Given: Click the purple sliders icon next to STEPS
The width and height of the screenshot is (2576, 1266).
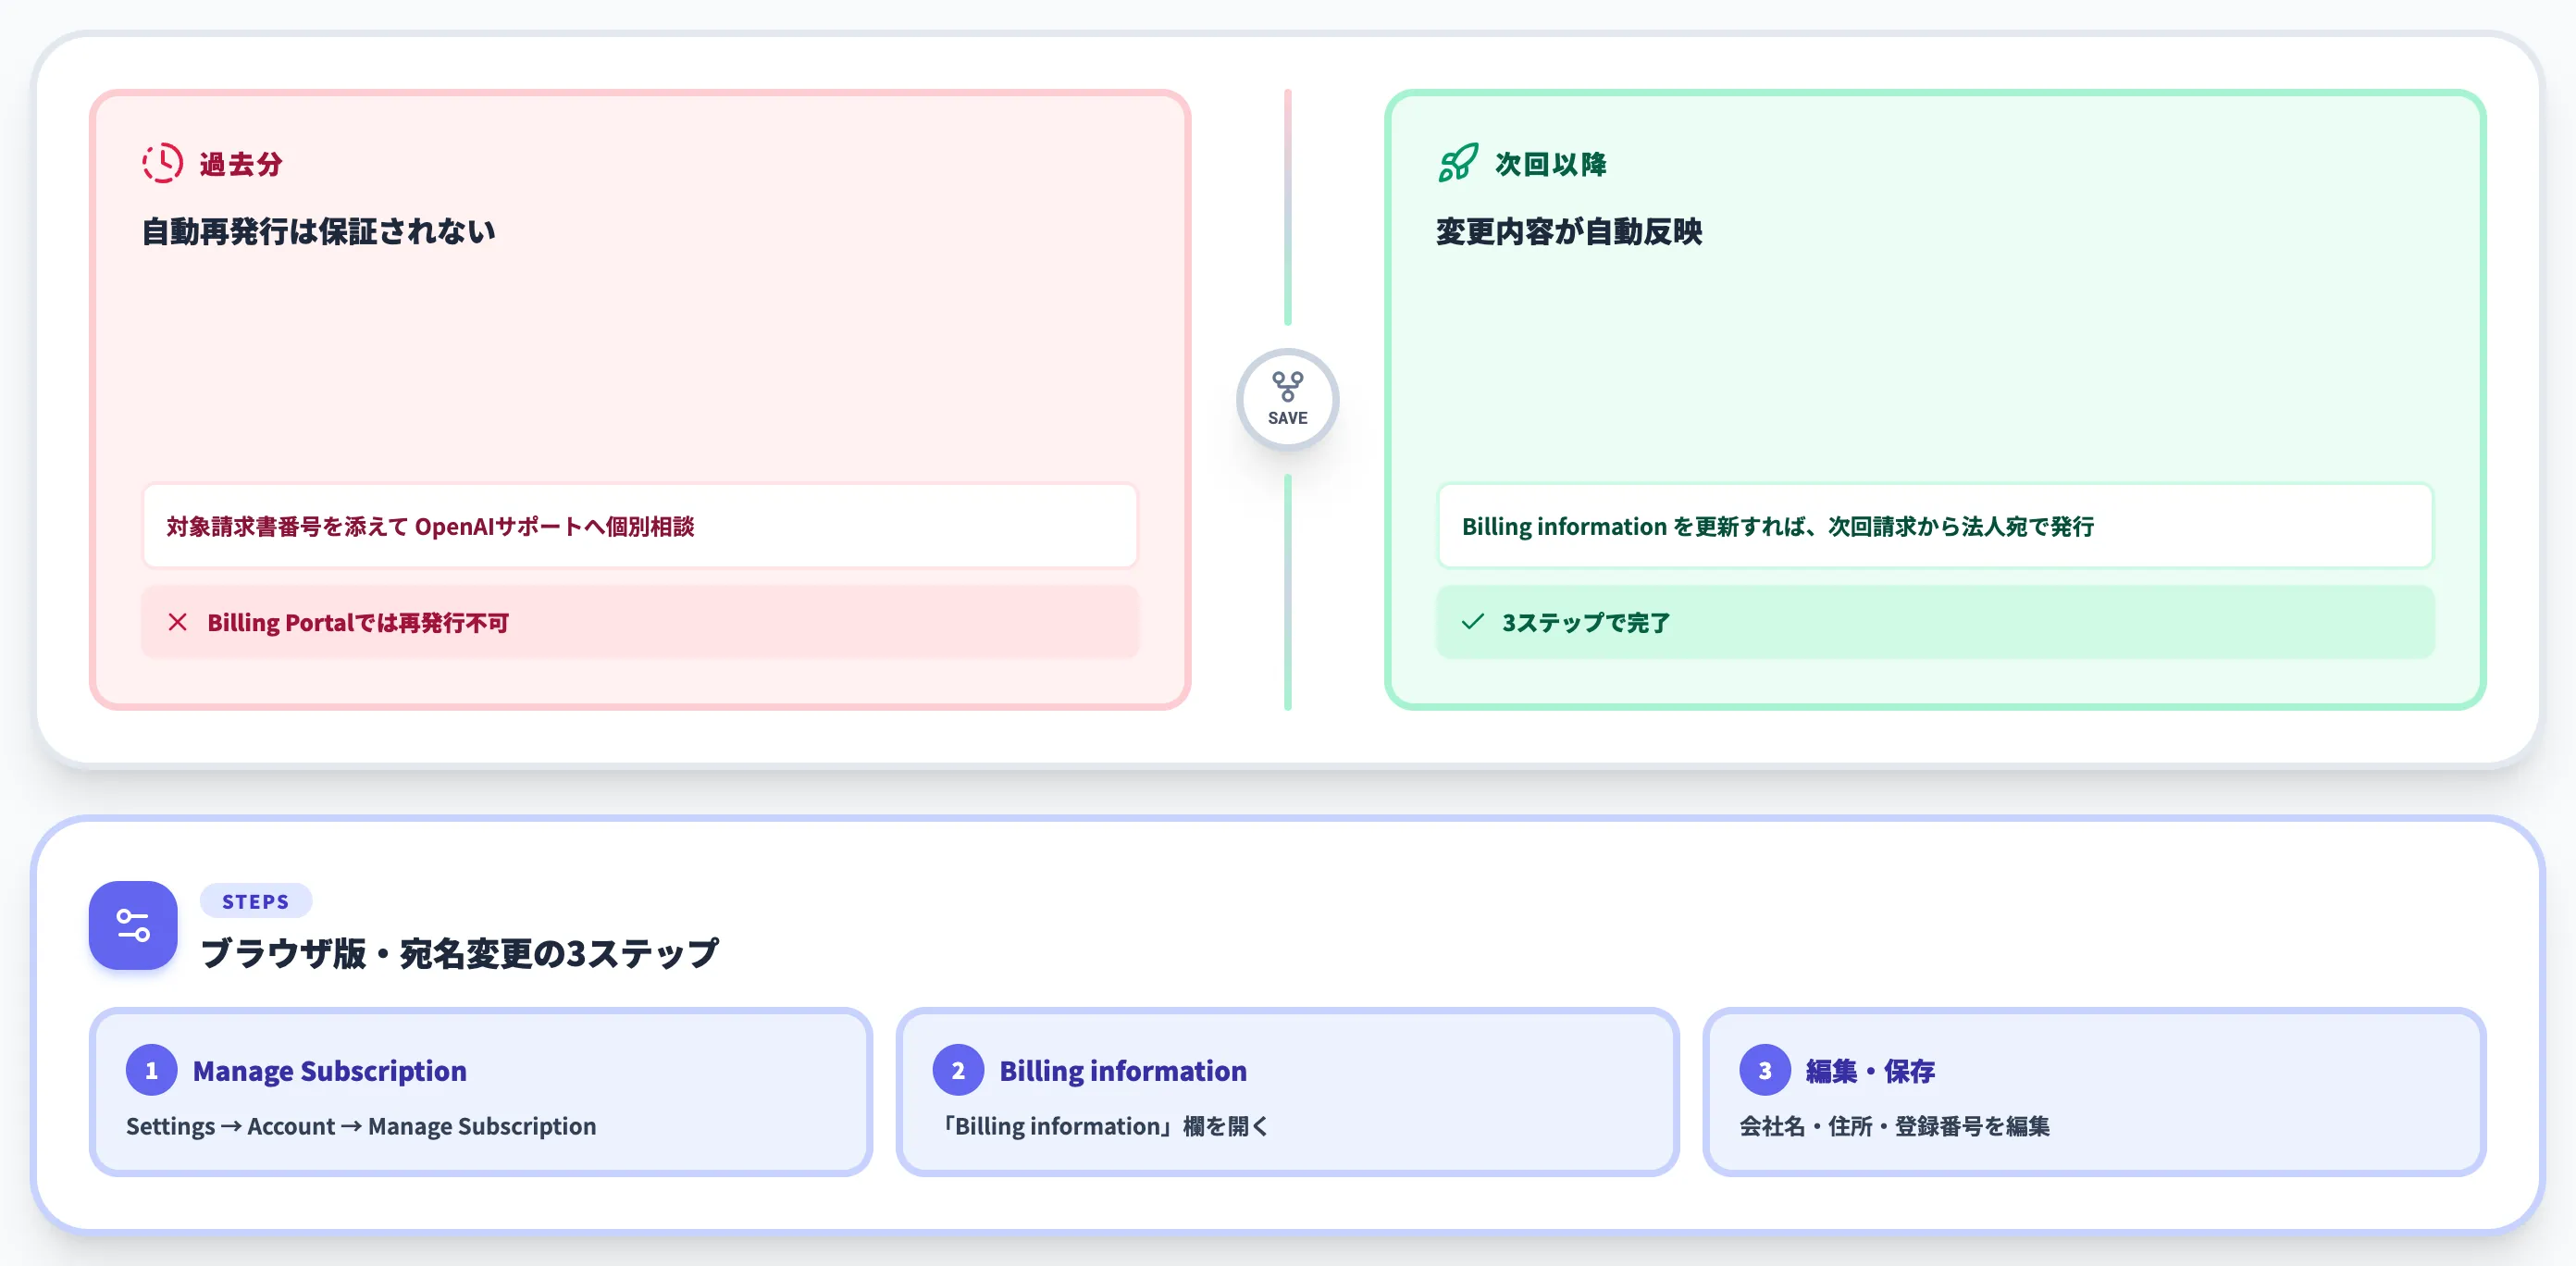Looking at the screenshot, I should pyautogui.click(x=133, y=925).
